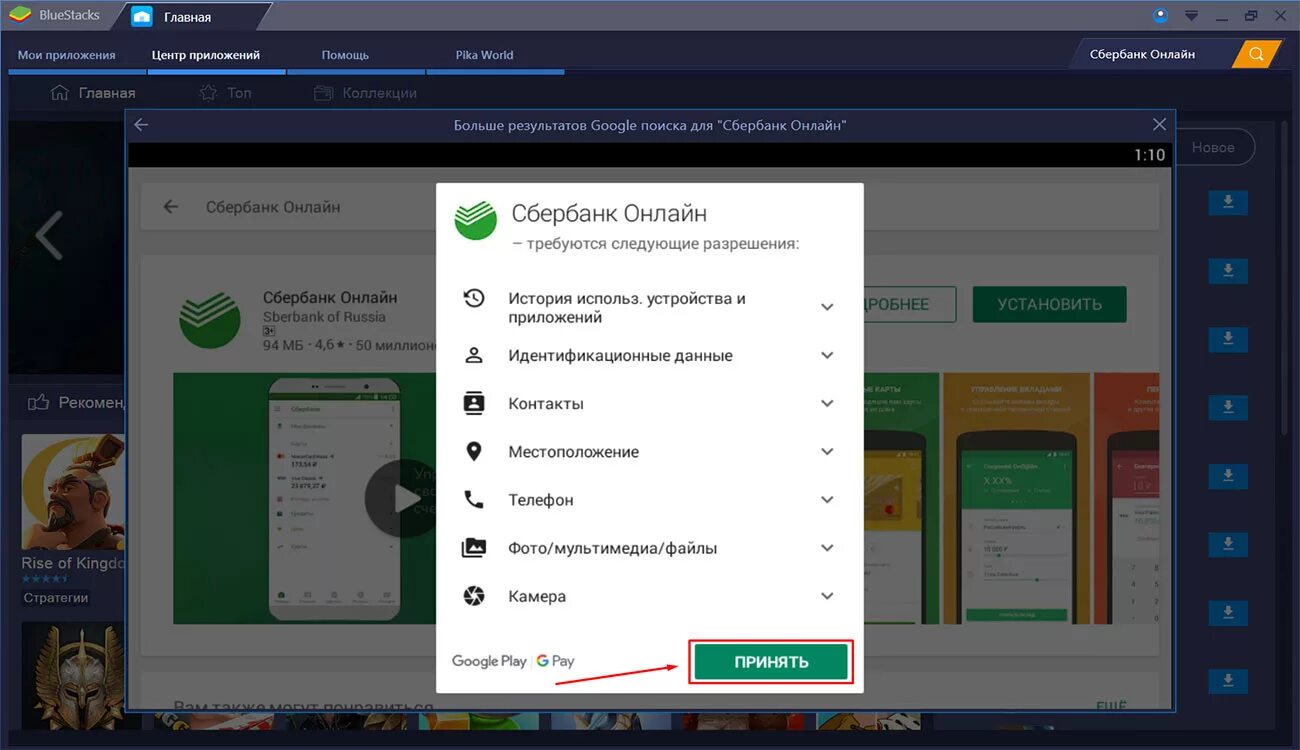Image resolution: width=1300 pixels, height=750 pixels.
Task: Click the third download icon in right column
Action: point(1228,340)
